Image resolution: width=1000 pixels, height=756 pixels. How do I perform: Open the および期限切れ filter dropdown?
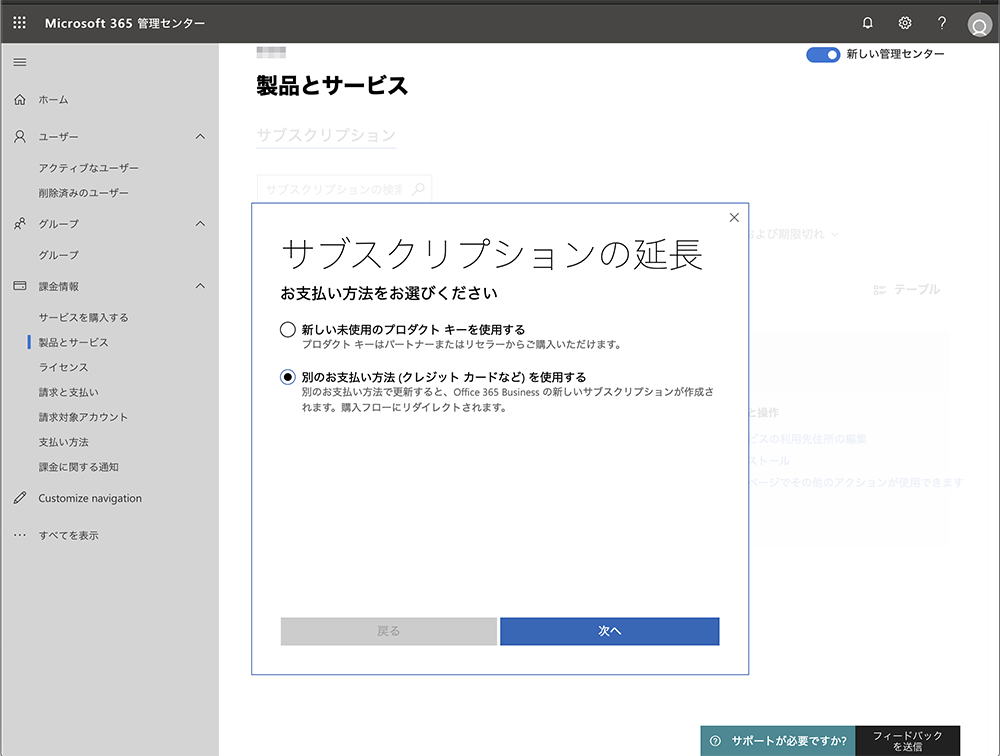[x=793, y=234]
